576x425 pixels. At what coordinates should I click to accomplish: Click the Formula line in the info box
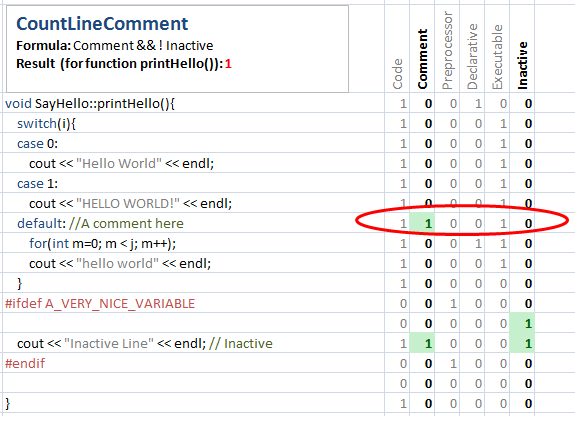pos(115,46)
